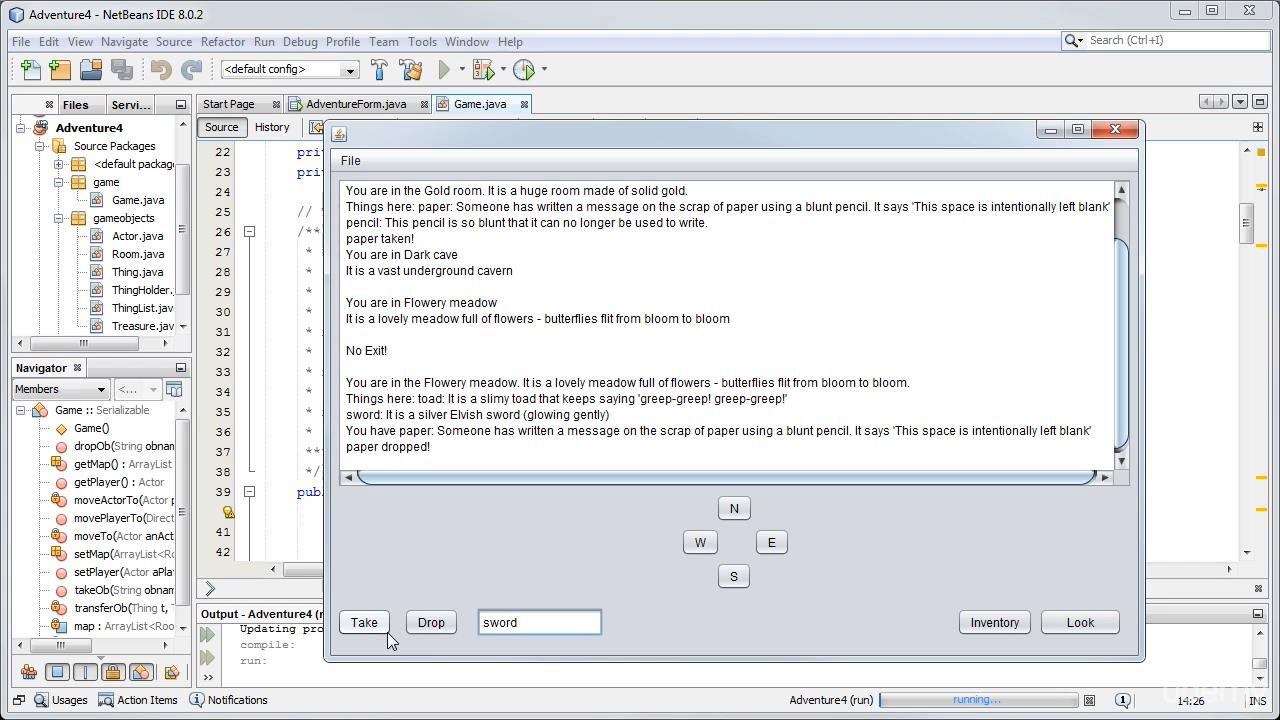This screenshot has width=1280, height=720.
Task: Click the Adventure4 running progress bar
Action: tap(977, 700)
